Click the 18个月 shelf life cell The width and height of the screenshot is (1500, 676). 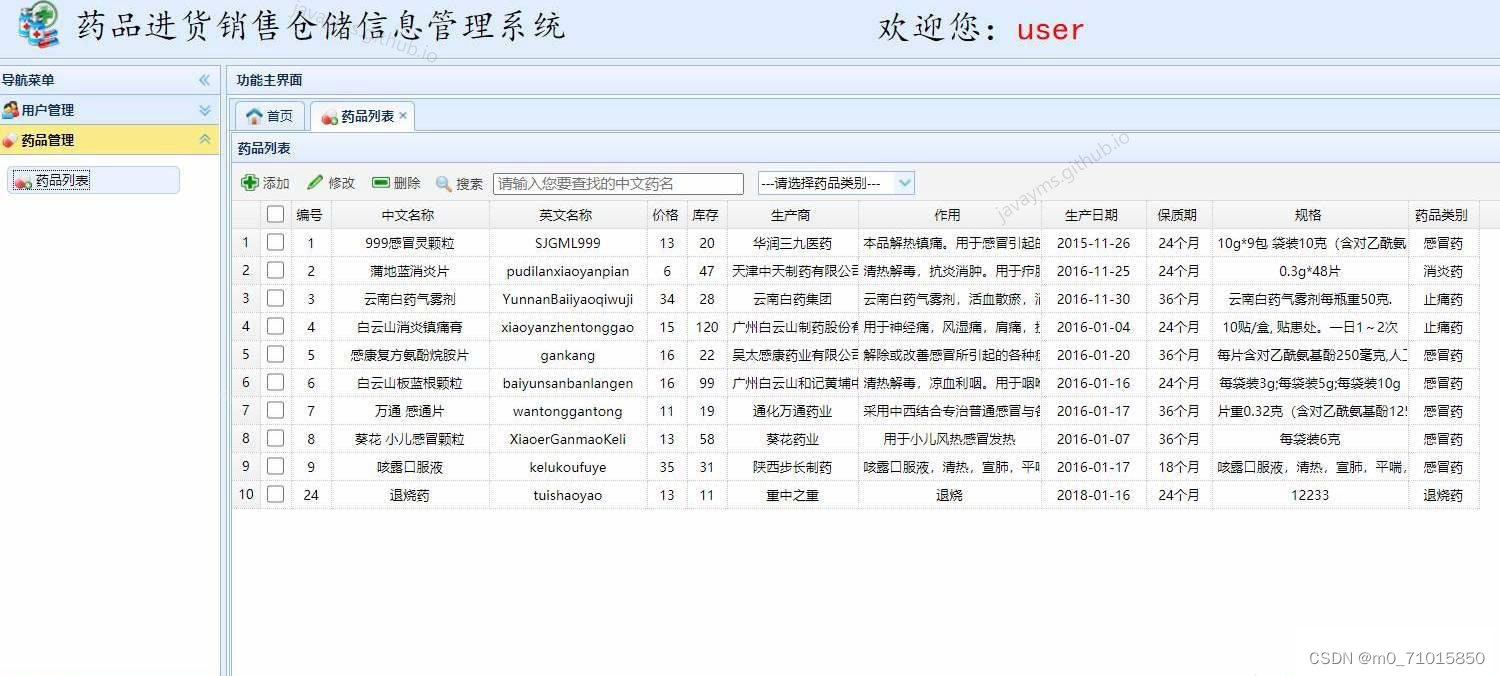pyautogui.click(x=1178, y=467)
